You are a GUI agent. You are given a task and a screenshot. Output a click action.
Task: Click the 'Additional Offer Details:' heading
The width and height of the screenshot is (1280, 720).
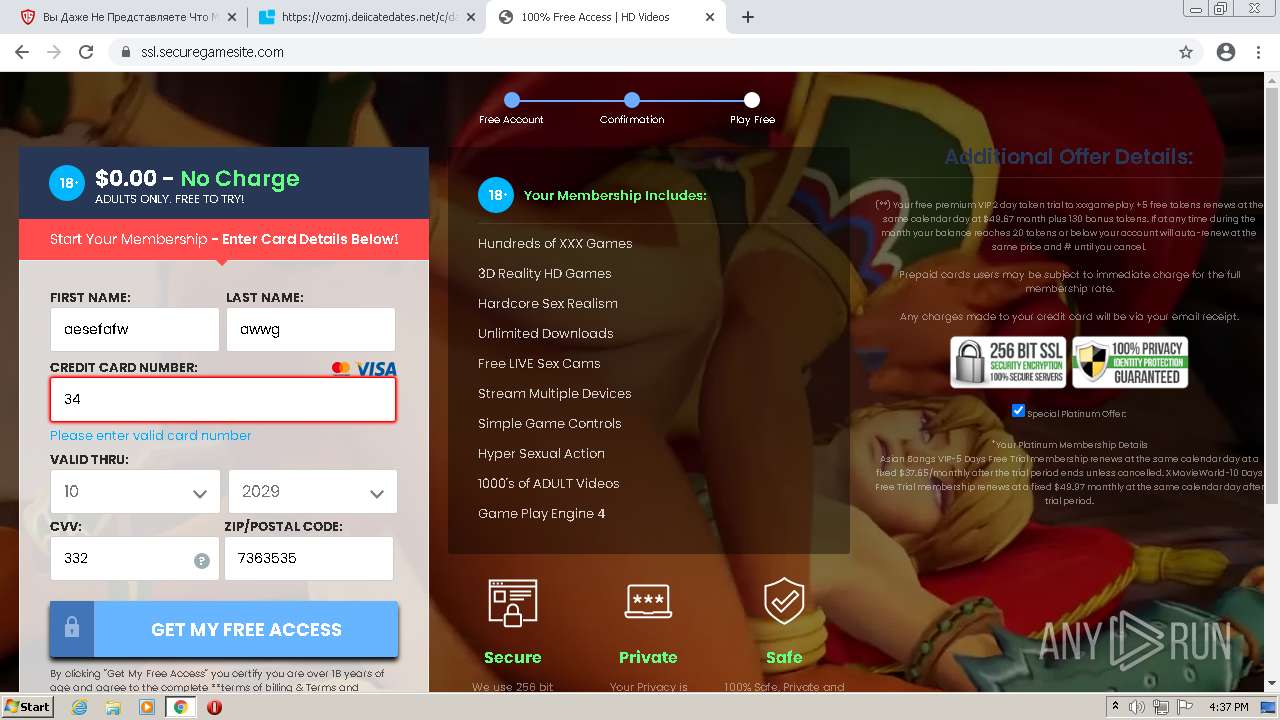[1068, 157]
